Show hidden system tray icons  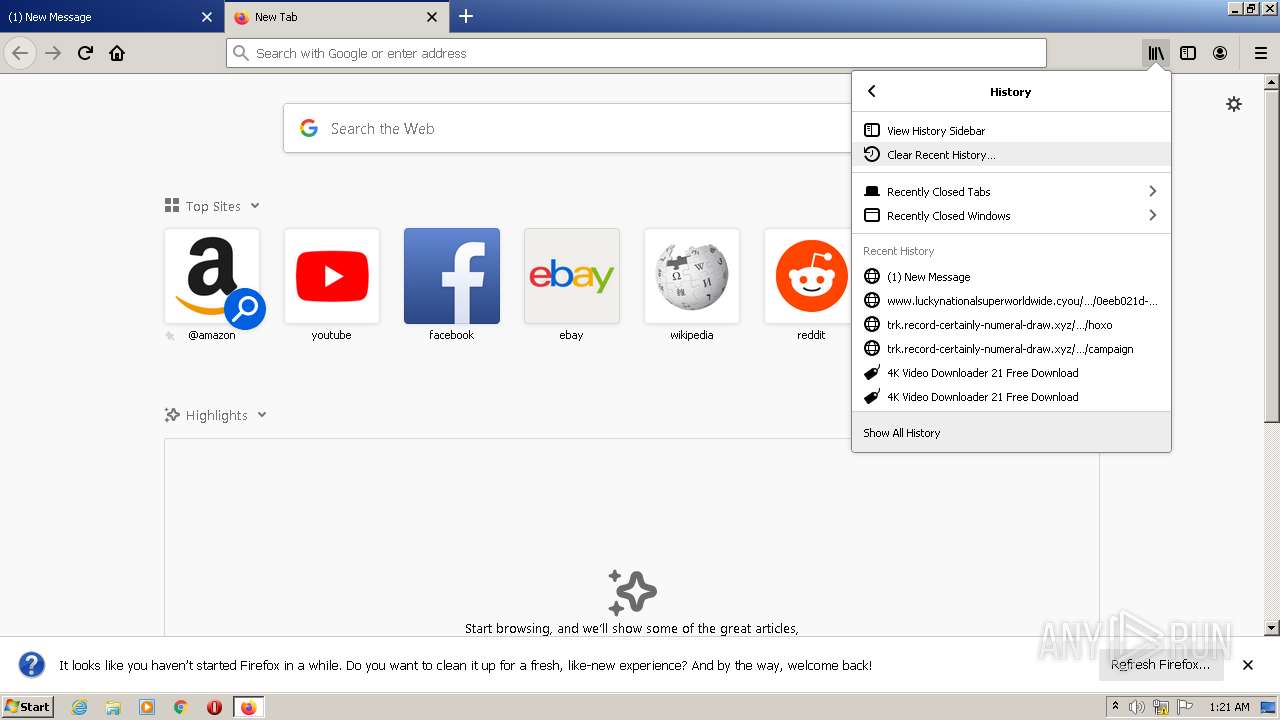coord(1116,707)
